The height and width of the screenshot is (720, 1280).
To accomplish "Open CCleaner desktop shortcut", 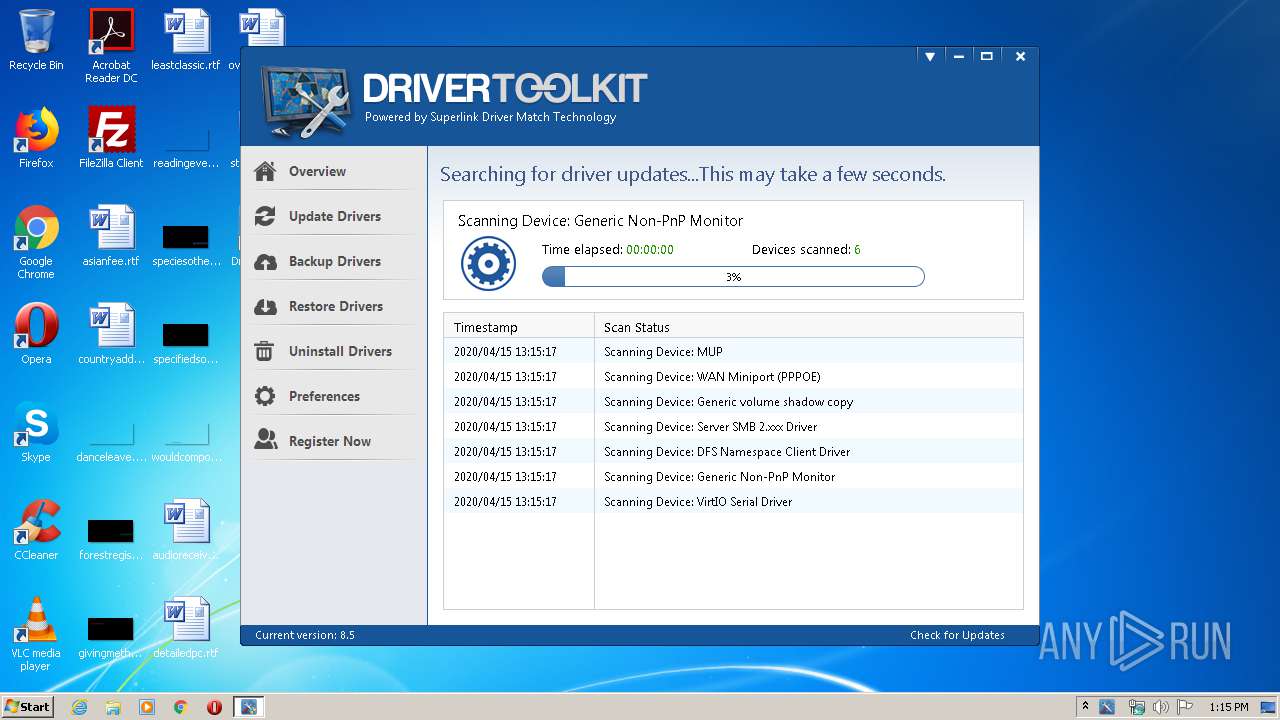I will click(36, 530).
